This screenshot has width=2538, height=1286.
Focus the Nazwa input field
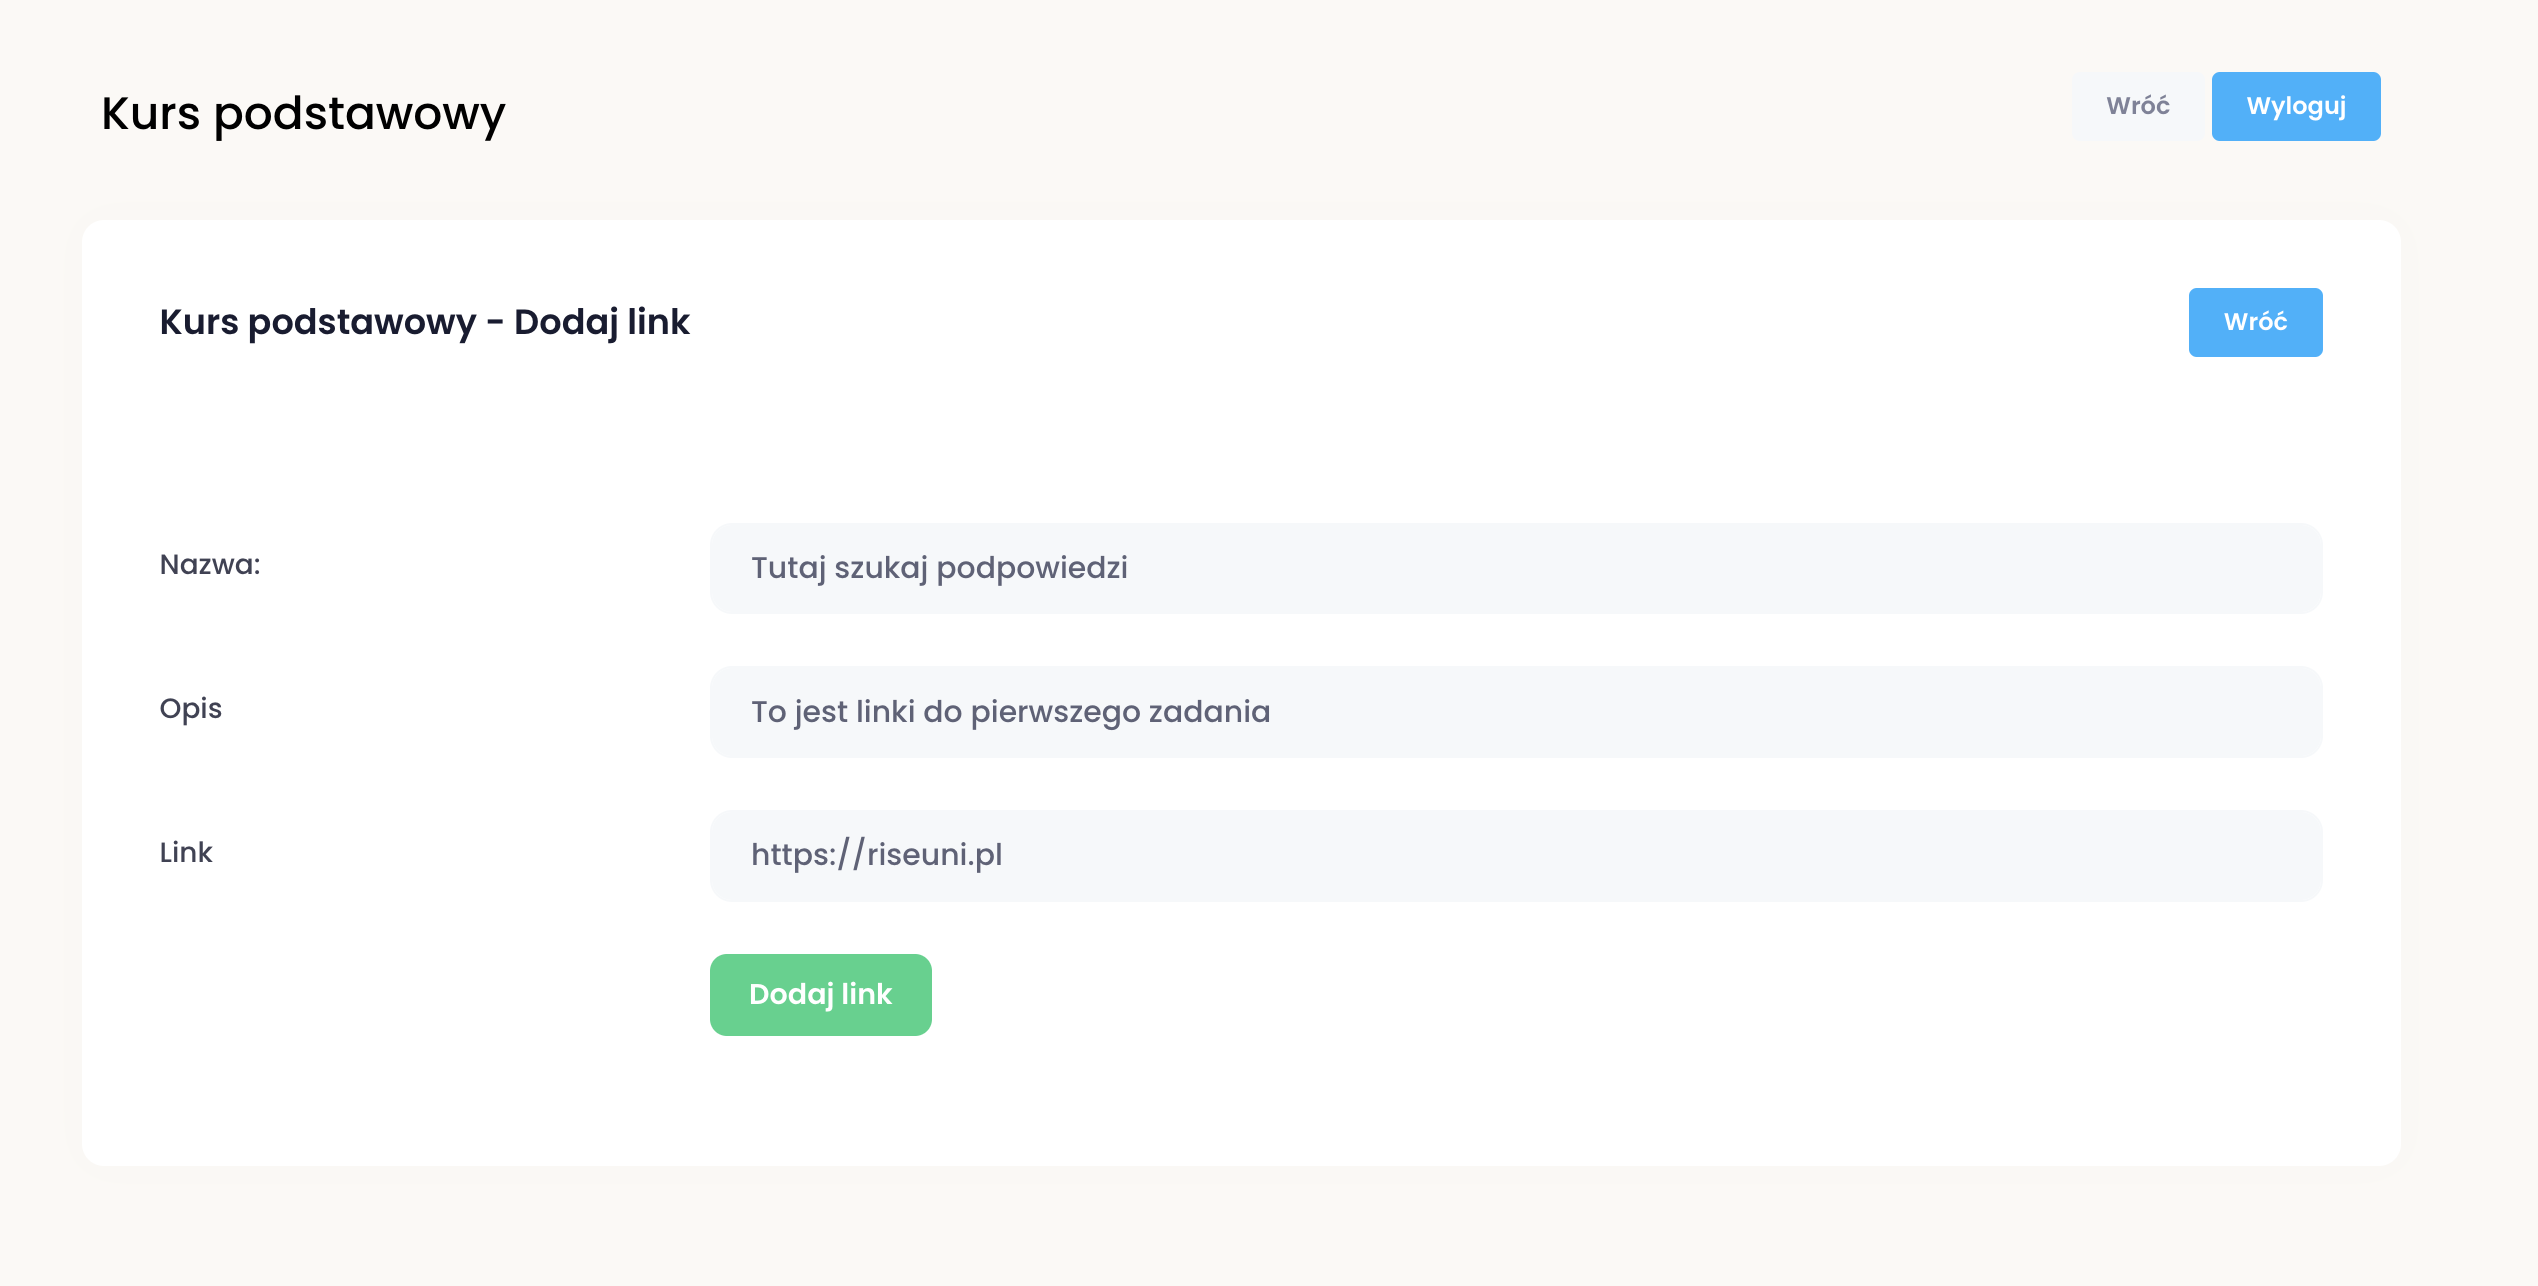tap(1515, 568)
